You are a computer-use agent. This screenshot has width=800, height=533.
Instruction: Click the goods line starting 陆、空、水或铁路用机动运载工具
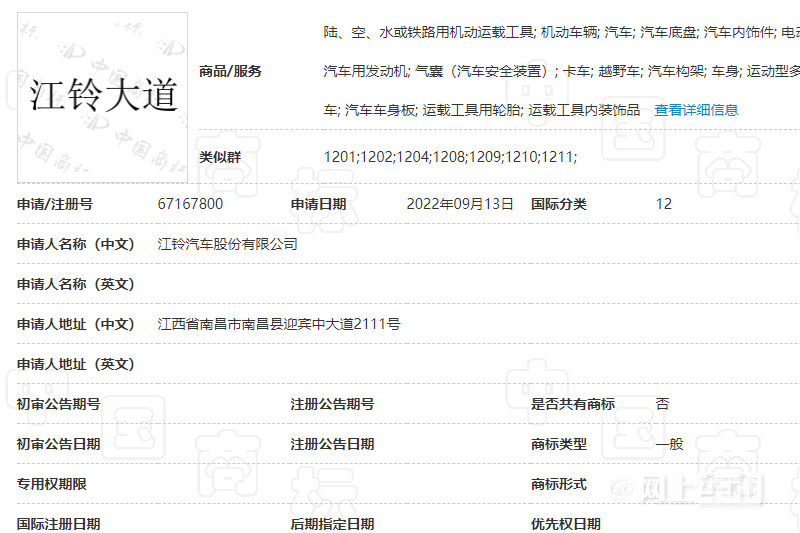[x=561, y=33]
